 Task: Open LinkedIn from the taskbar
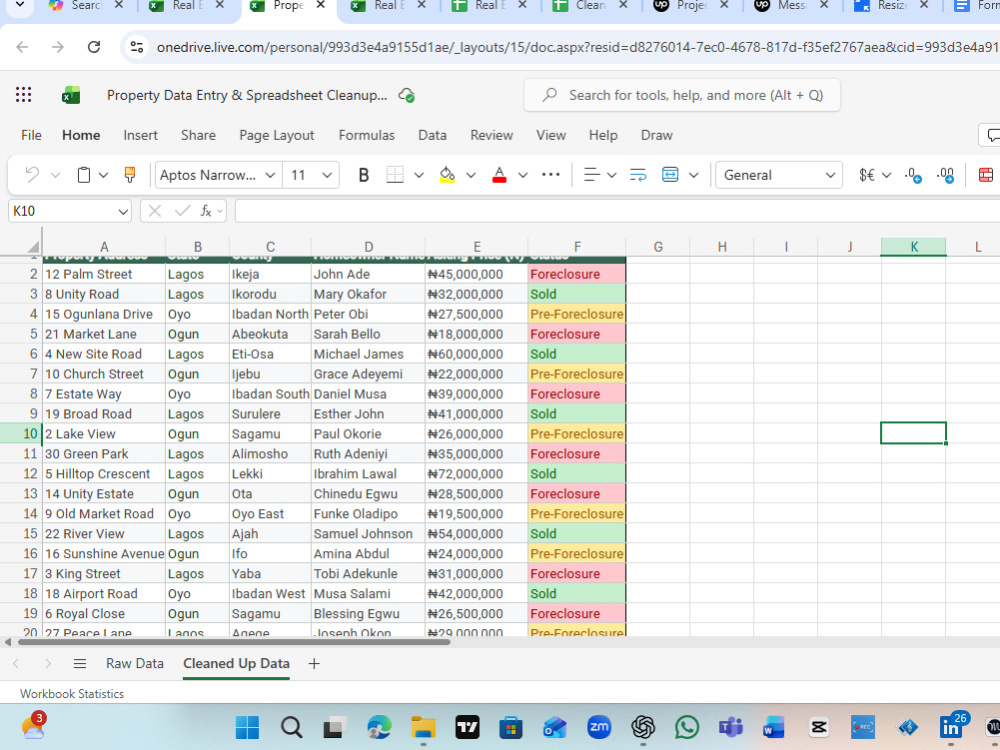tap(951, 726)
